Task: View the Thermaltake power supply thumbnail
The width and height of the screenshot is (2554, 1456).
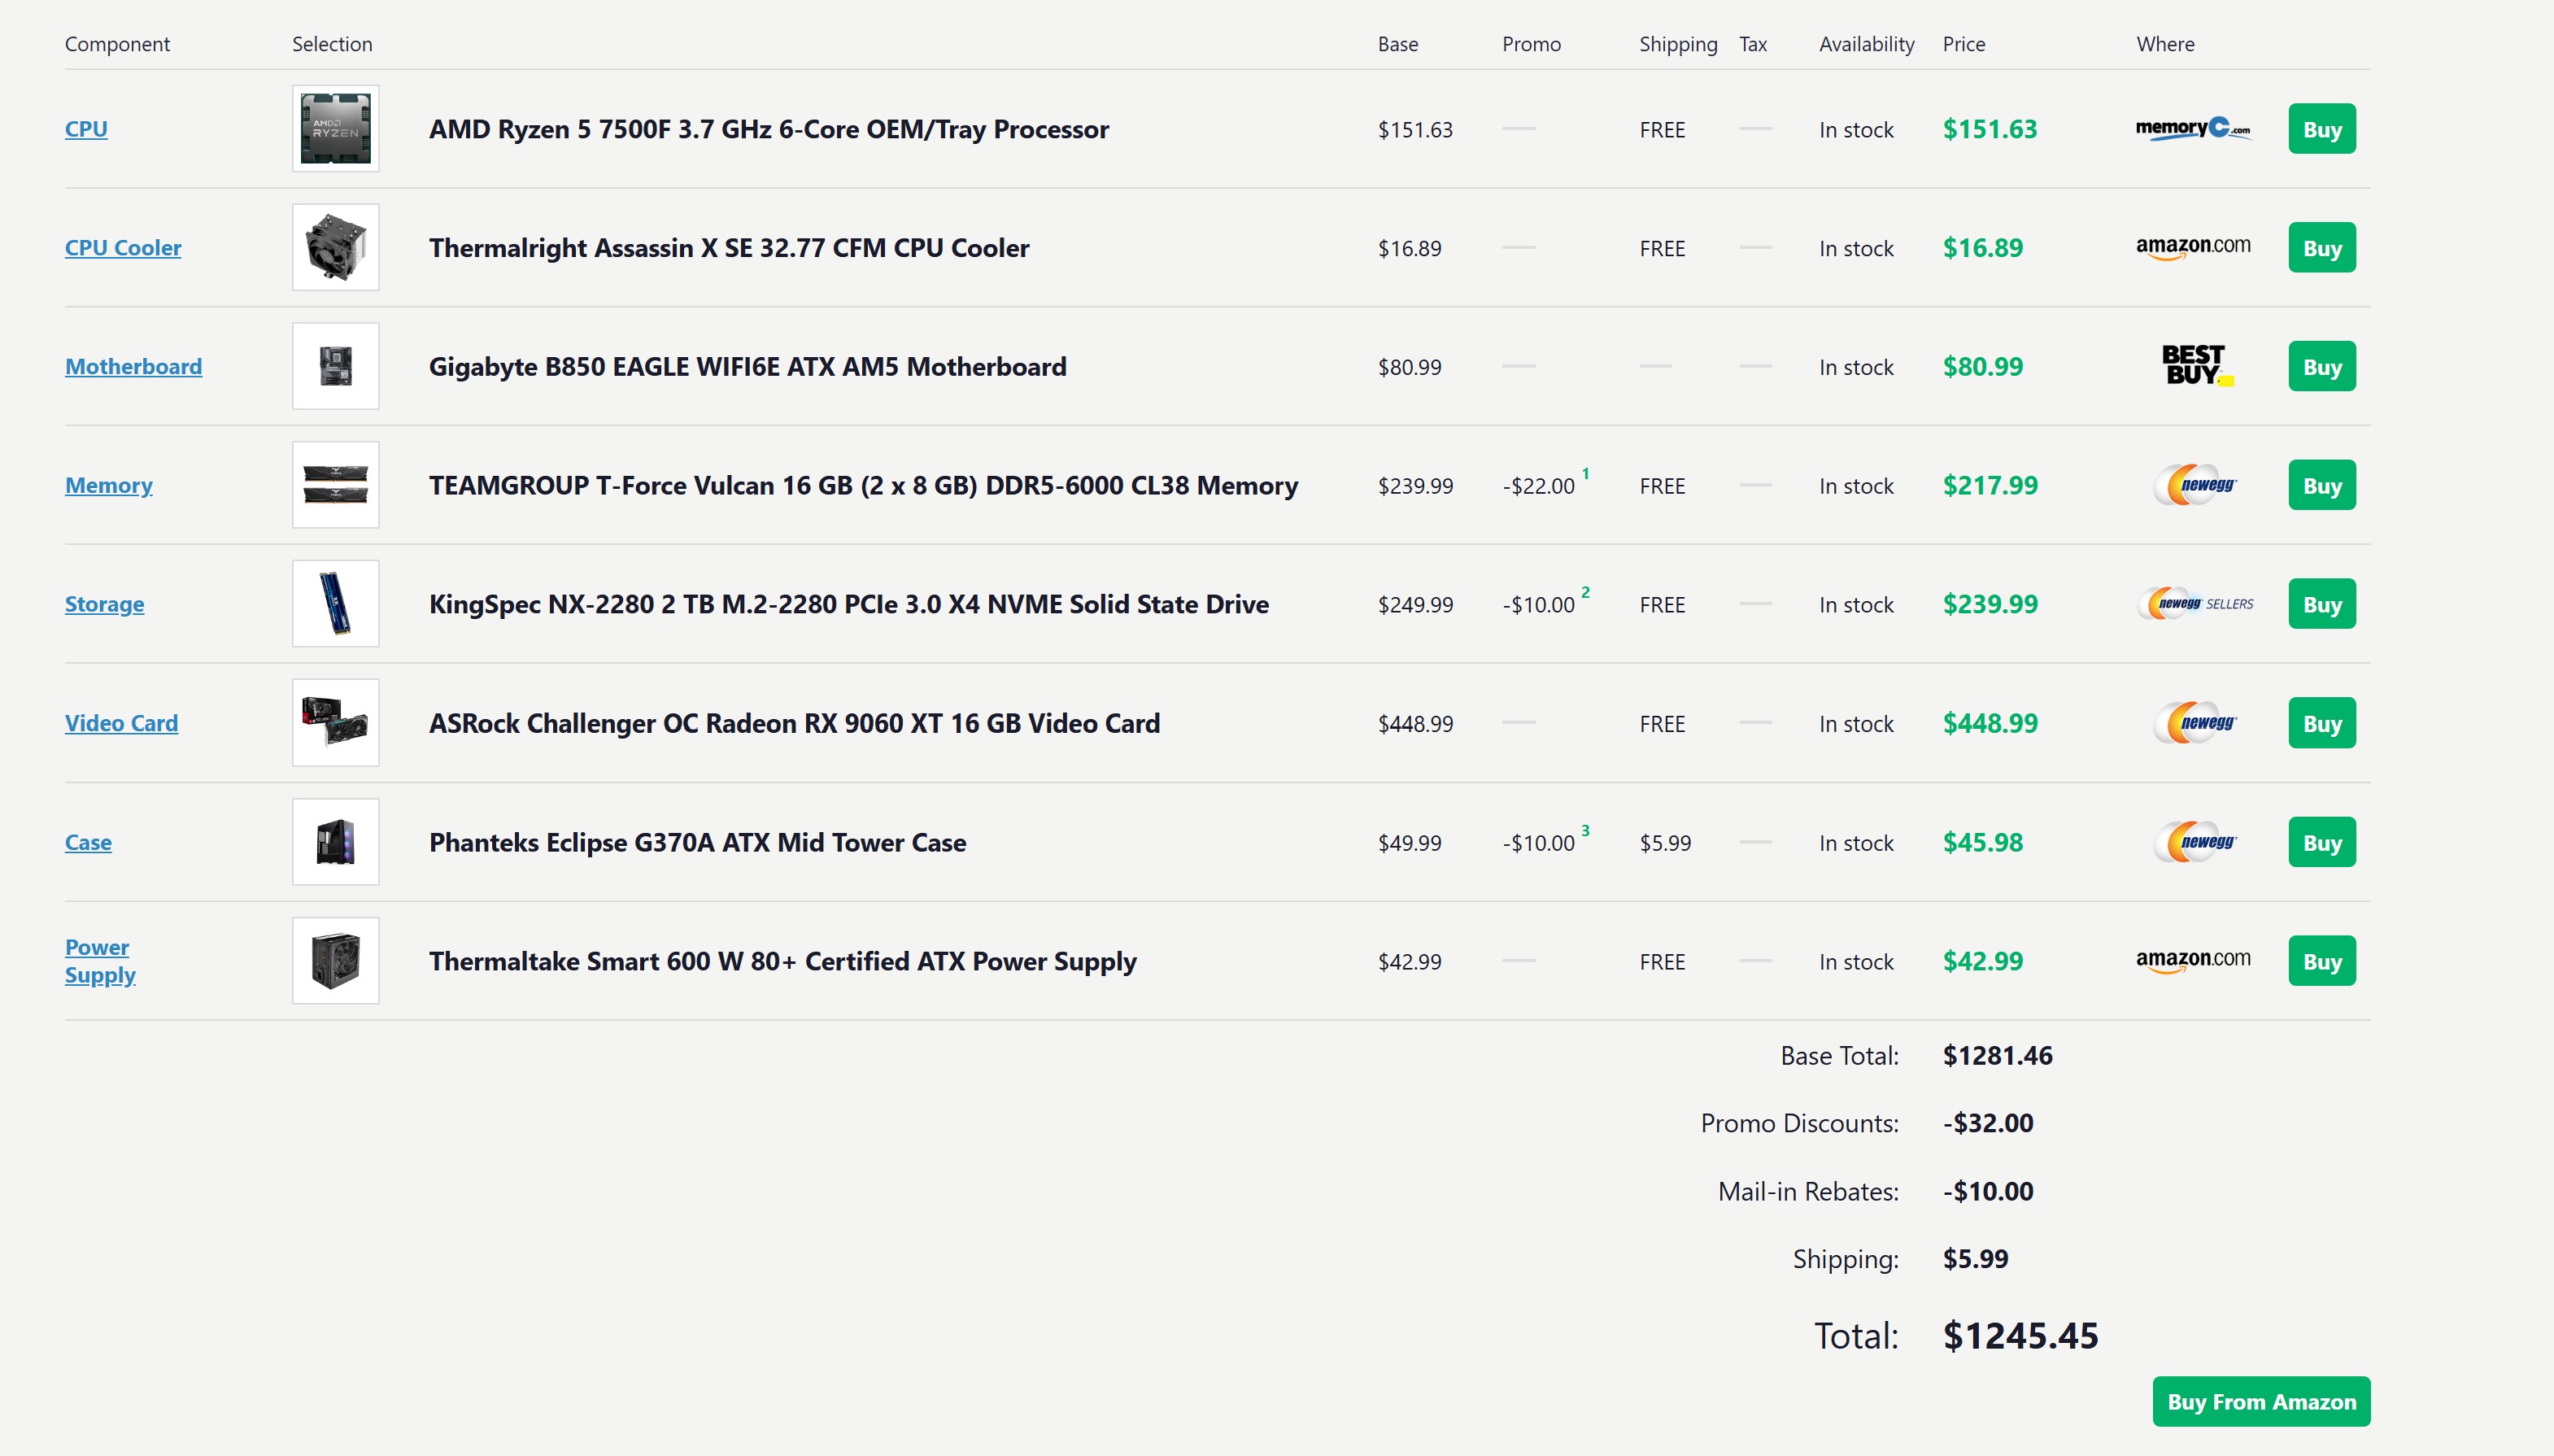Action: point(336,961)
